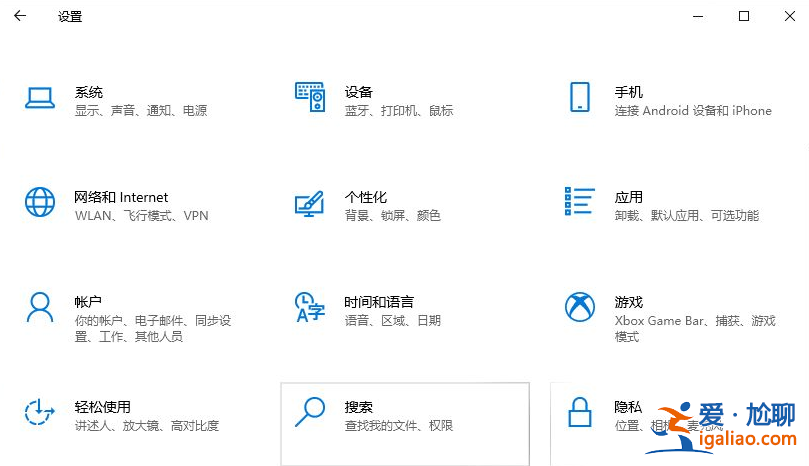Image resolution: width=809 pixels, height=466 pixels.
Task: Open the 游戏 title
Action: tap(628, 302)
